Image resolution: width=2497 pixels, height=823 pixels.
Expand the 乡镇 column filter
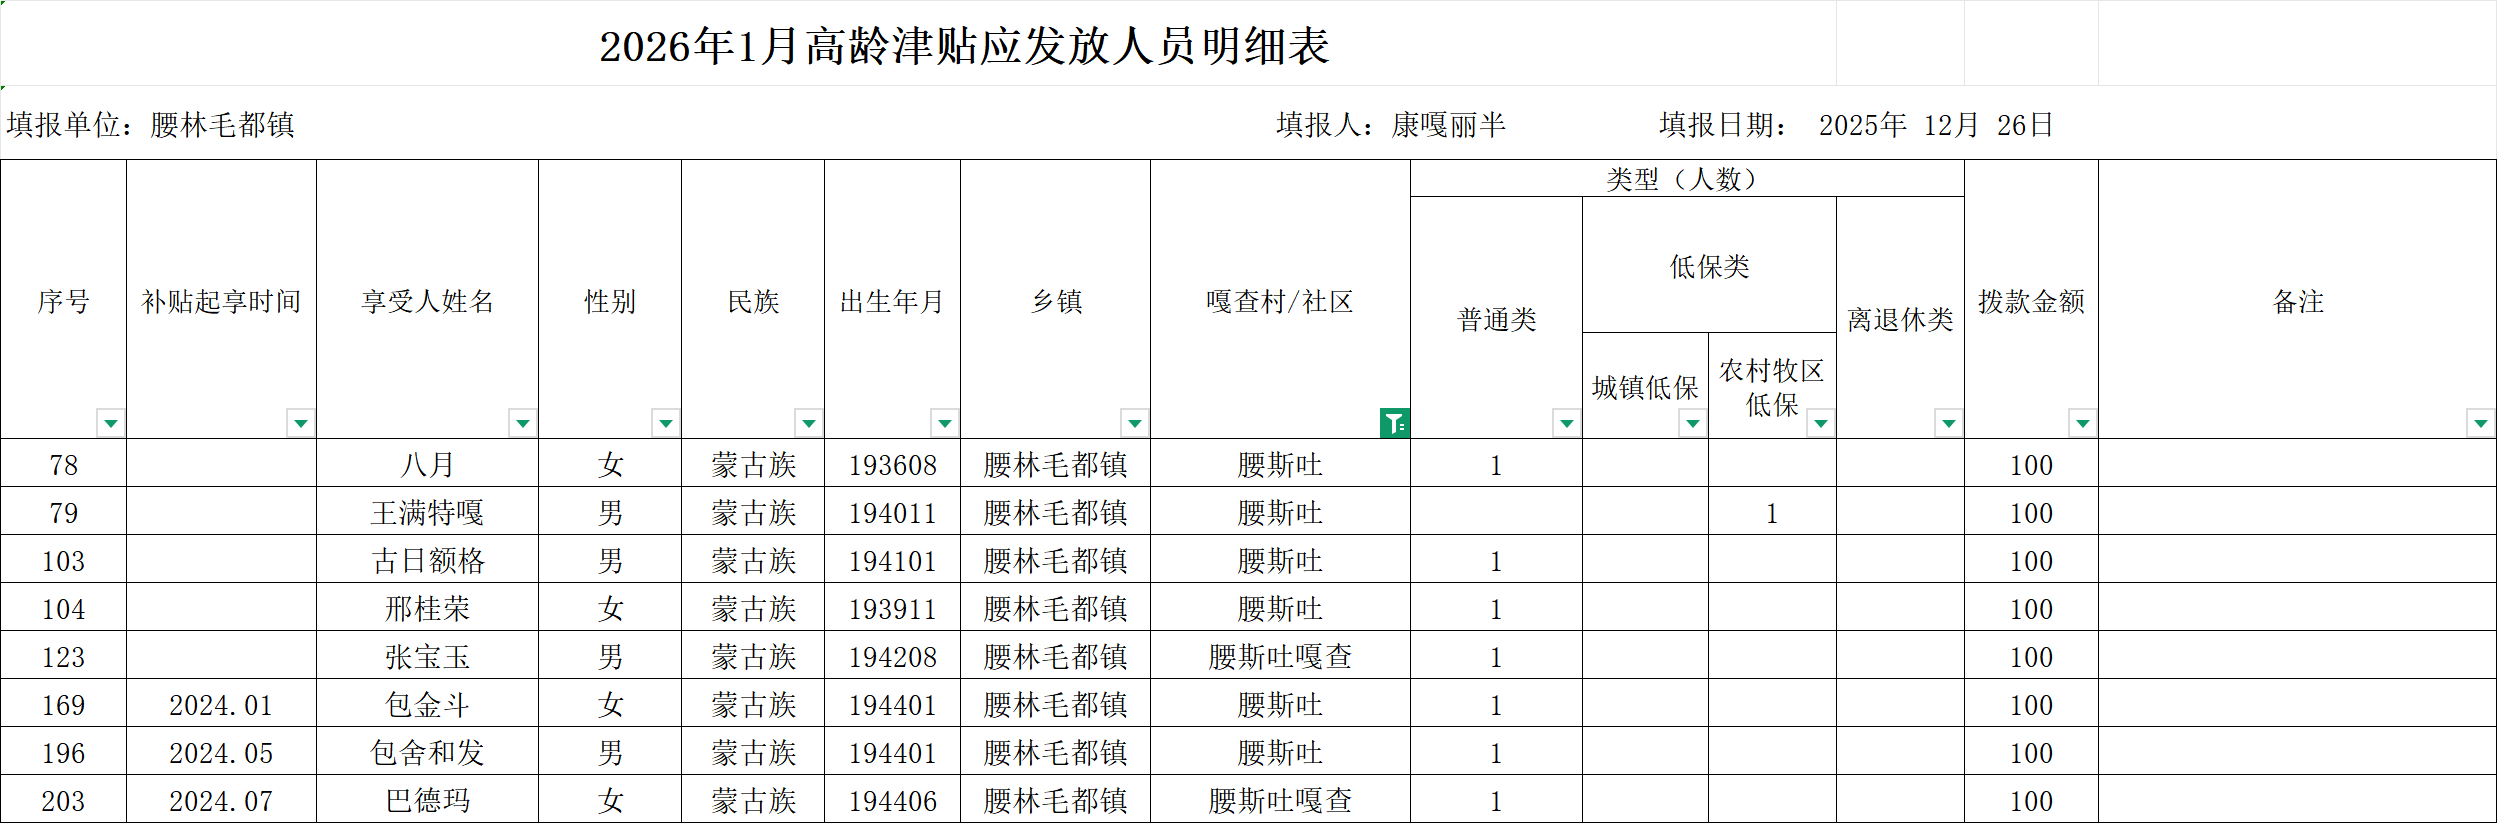pos(1134,423)
